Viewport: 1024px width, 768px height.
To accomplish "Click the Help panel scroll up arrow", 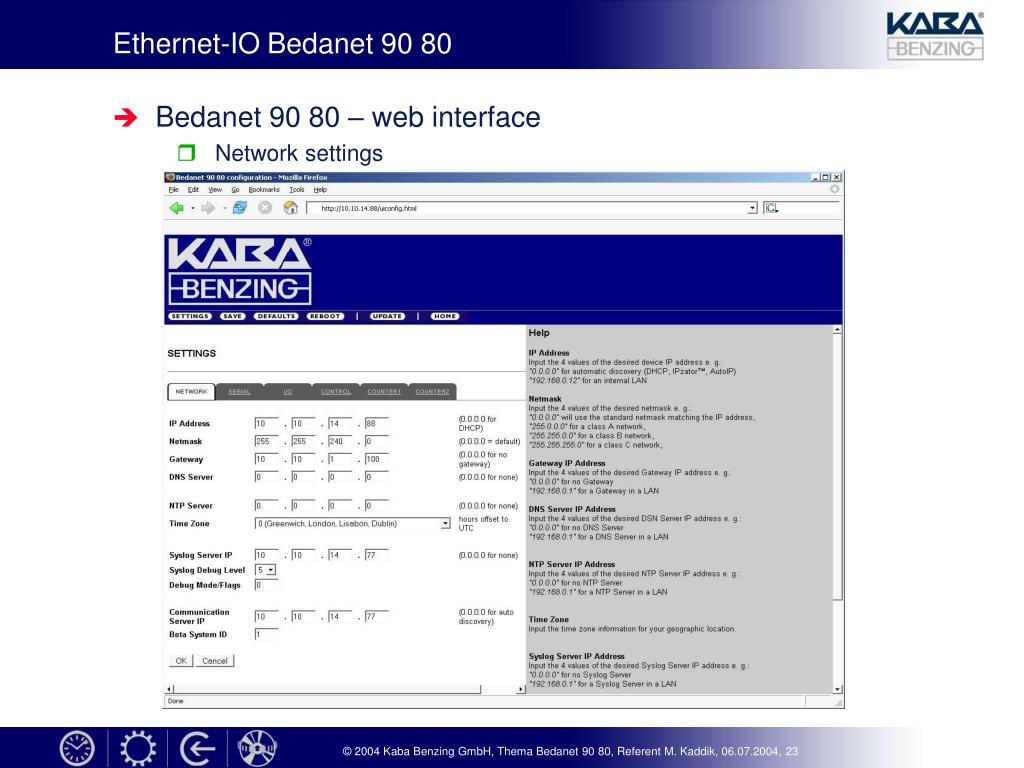I will (x=837, y=330).
